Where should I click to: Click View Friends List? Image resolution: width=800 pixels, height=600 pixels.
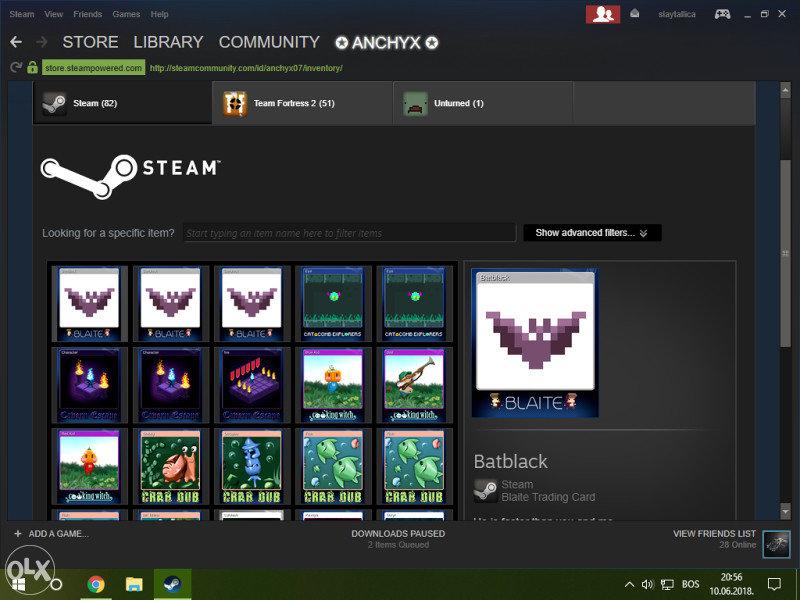pyautogui.click(x=714, y=534)
